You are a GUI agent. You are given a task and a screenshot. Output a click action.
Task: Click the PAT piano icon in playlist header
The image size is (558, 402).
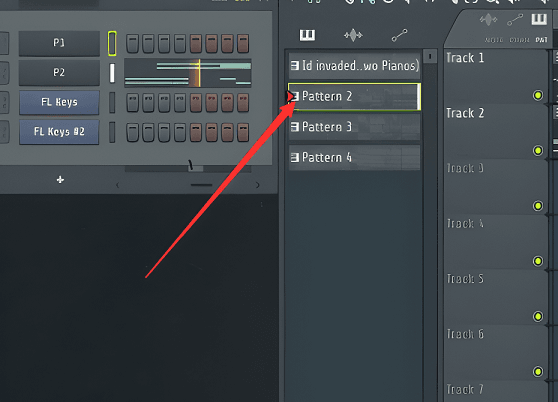coord(539,19)
